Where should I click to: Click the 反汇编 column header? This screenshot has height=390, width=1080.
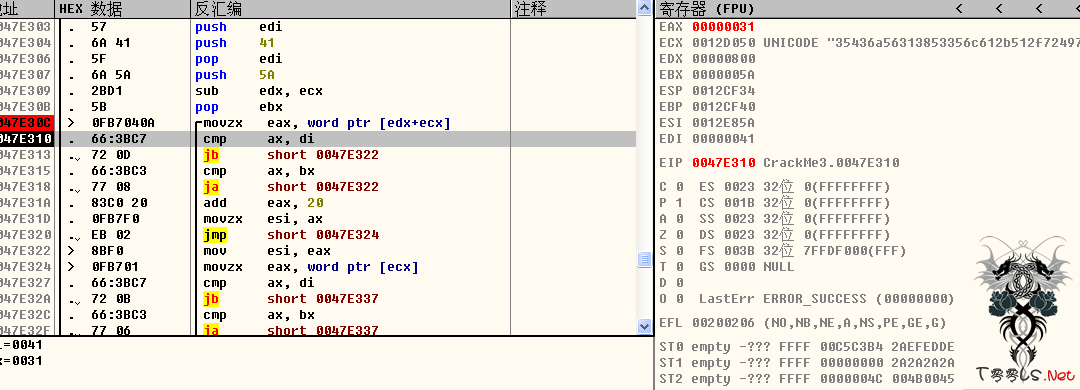coord(350,9)
